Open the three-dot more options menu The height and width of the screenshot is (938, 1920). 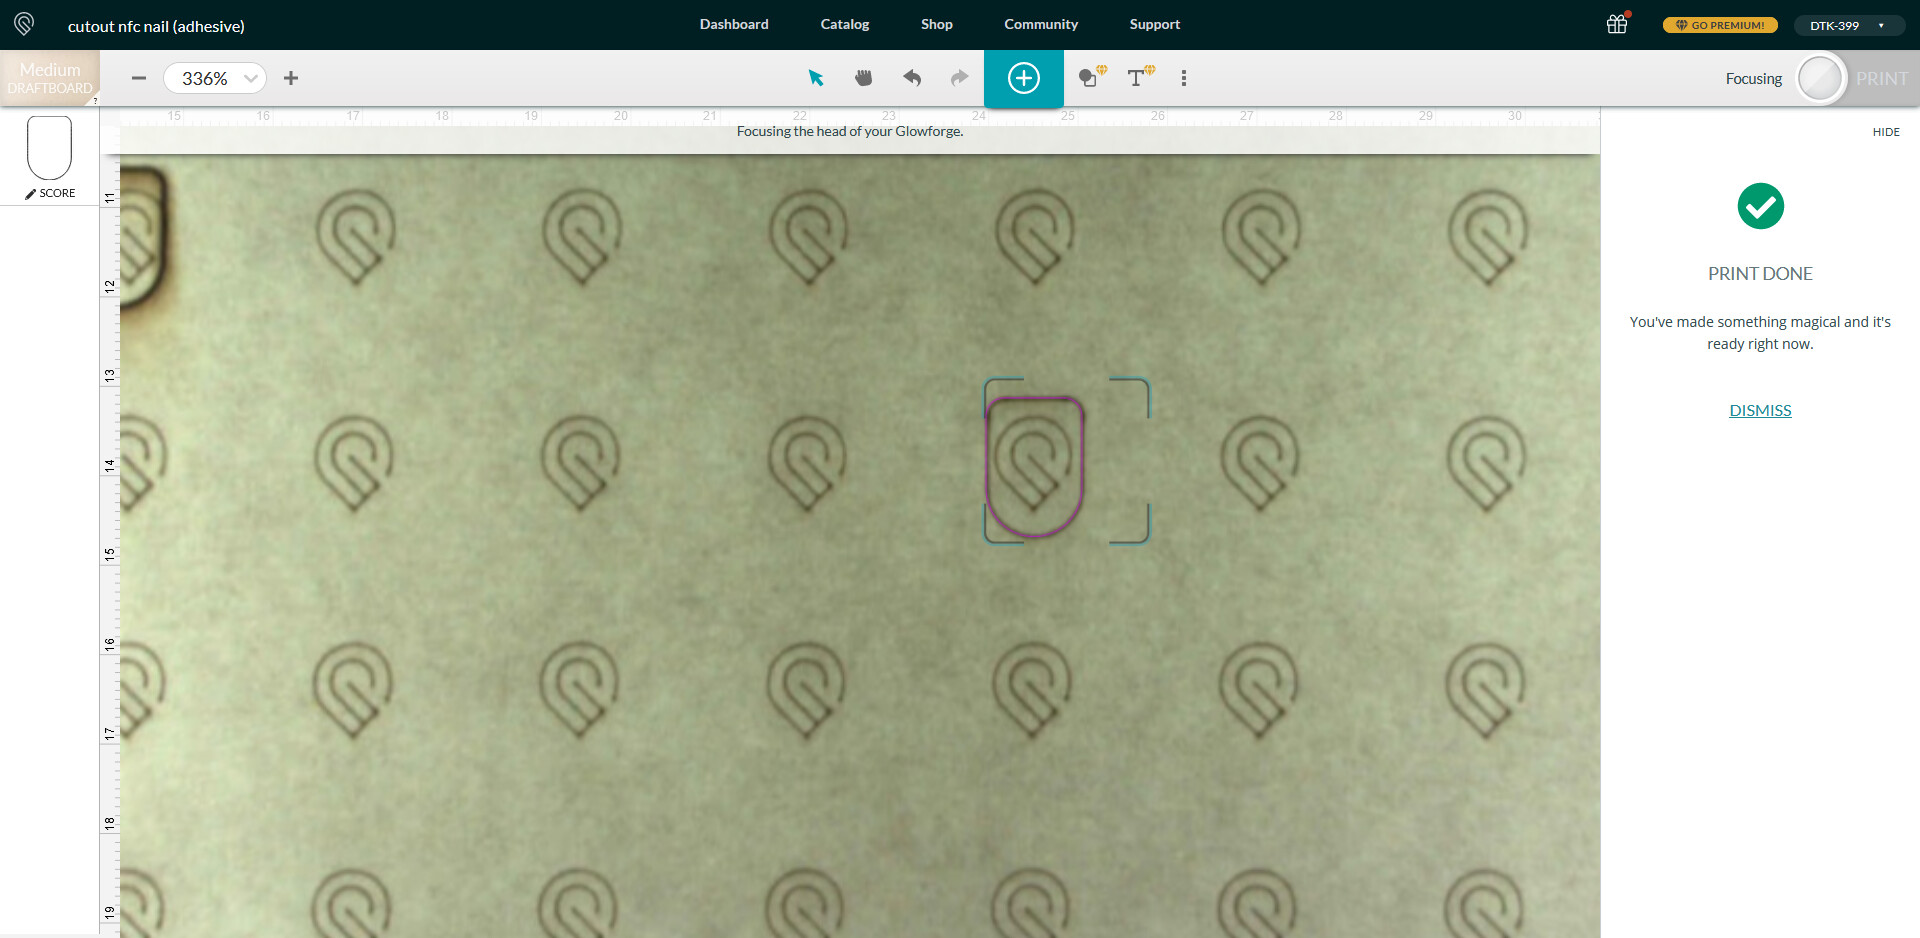click(x=1184, y=78)
